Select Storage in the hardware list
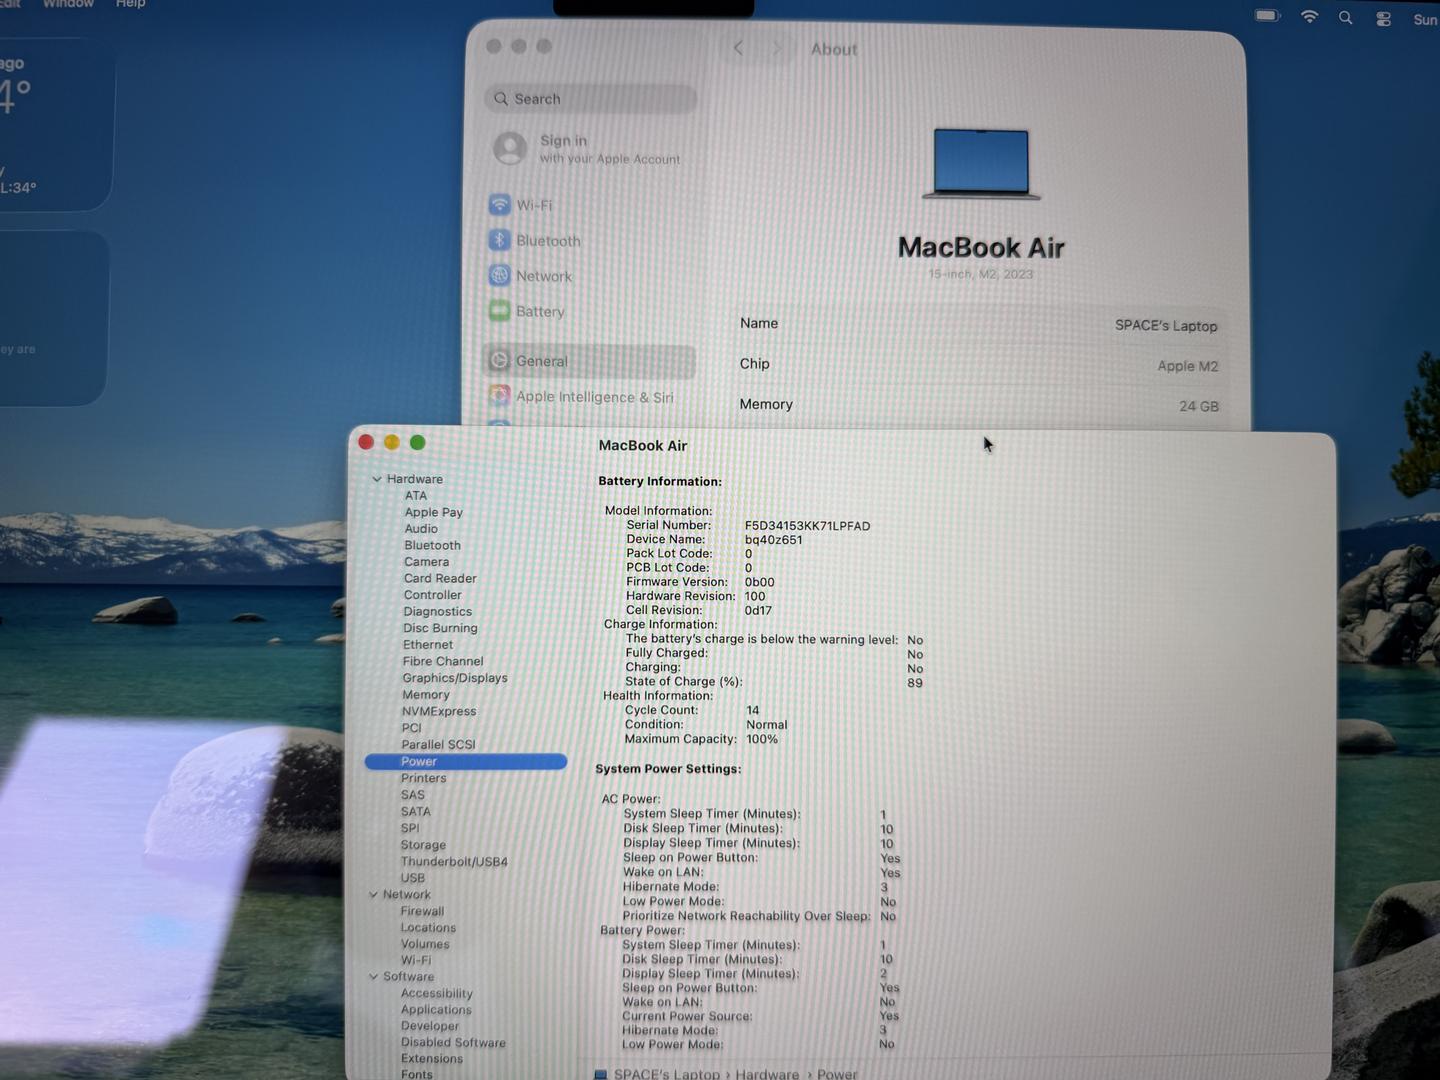 click(x=423, y=845)
